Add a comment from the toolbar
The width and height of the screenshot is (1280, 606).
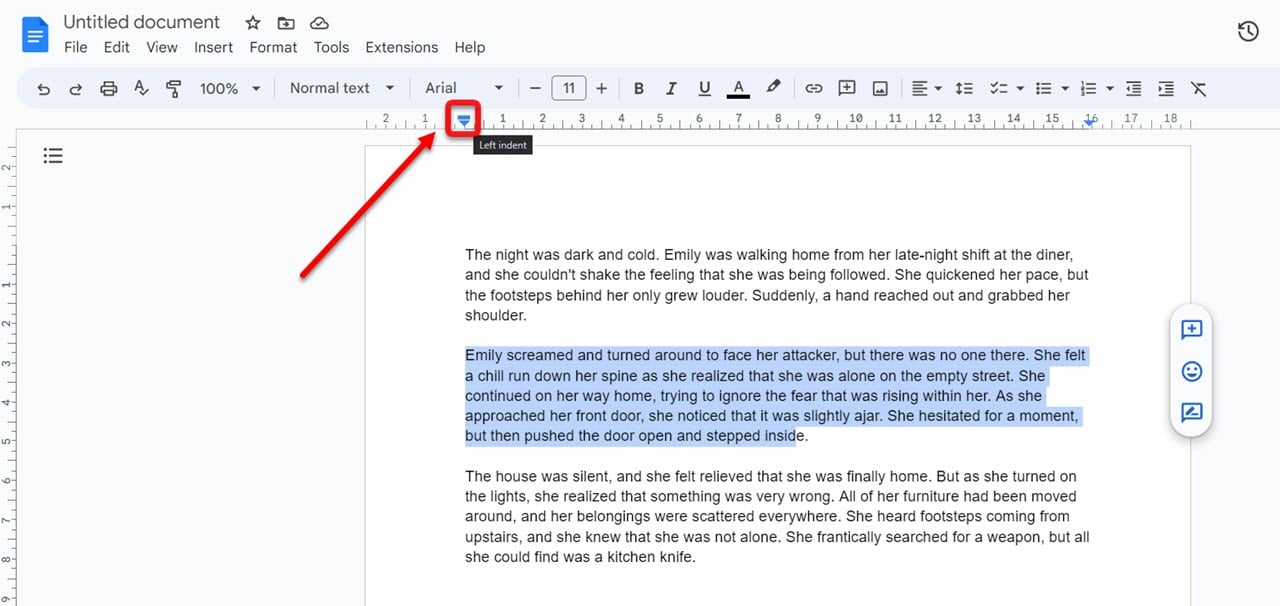[846, 88]
